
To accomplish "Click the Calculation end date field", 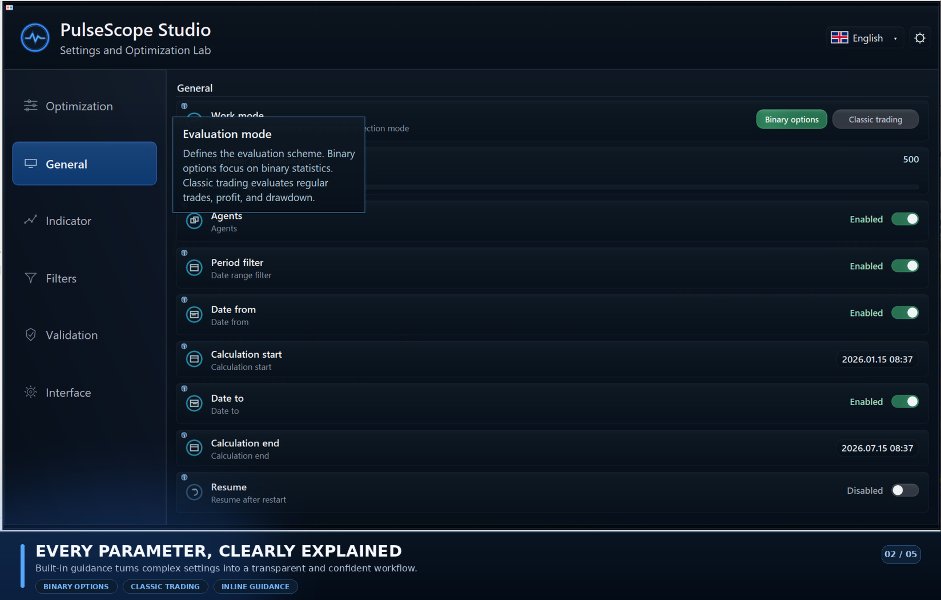I will [877, 448].
